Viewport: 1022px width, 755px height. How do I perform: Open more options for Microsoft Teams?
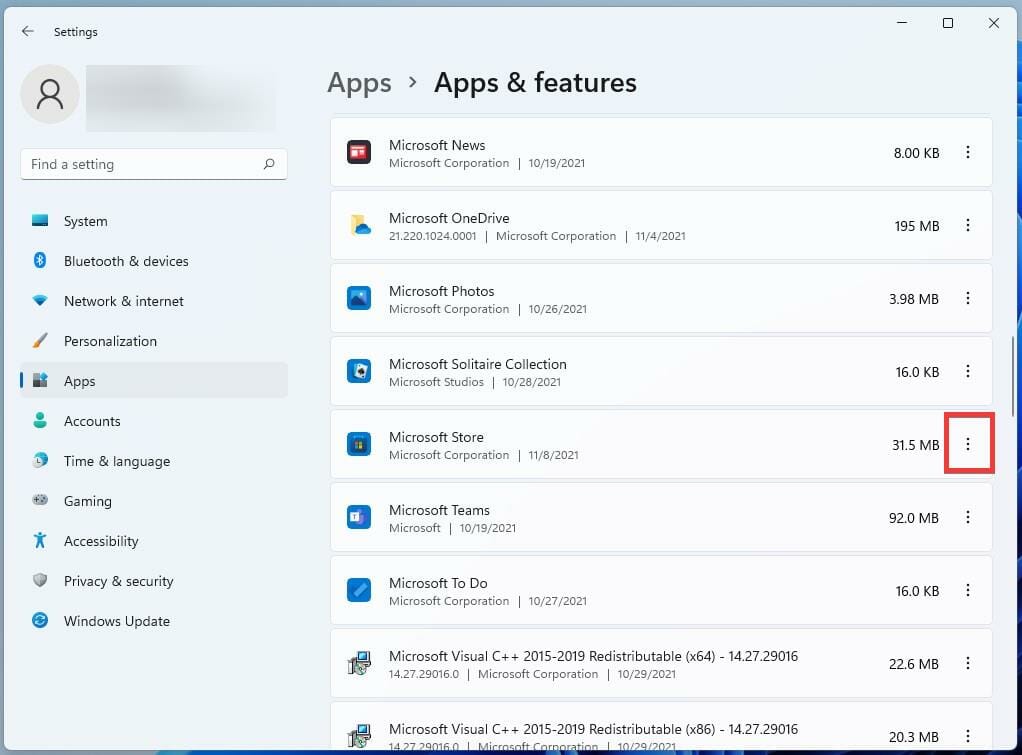click(968, 517)
